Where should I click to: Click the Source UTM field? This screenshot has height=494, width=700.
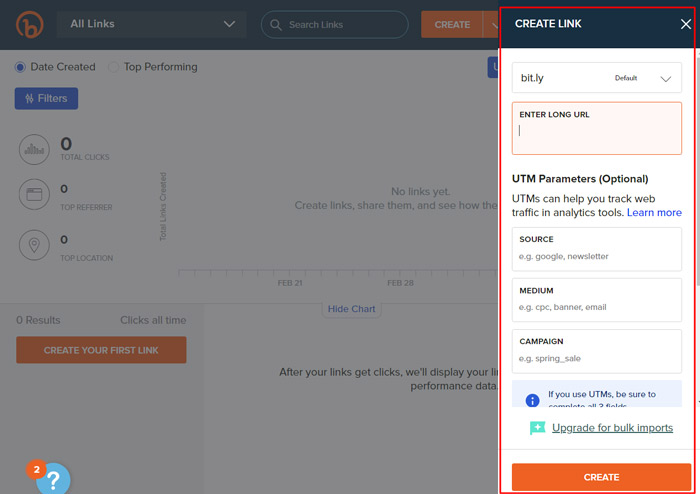[x=596, y=249]
